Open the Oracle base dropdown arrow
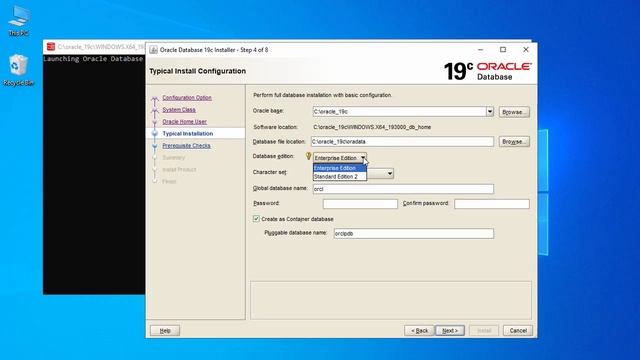 point(490,111)
